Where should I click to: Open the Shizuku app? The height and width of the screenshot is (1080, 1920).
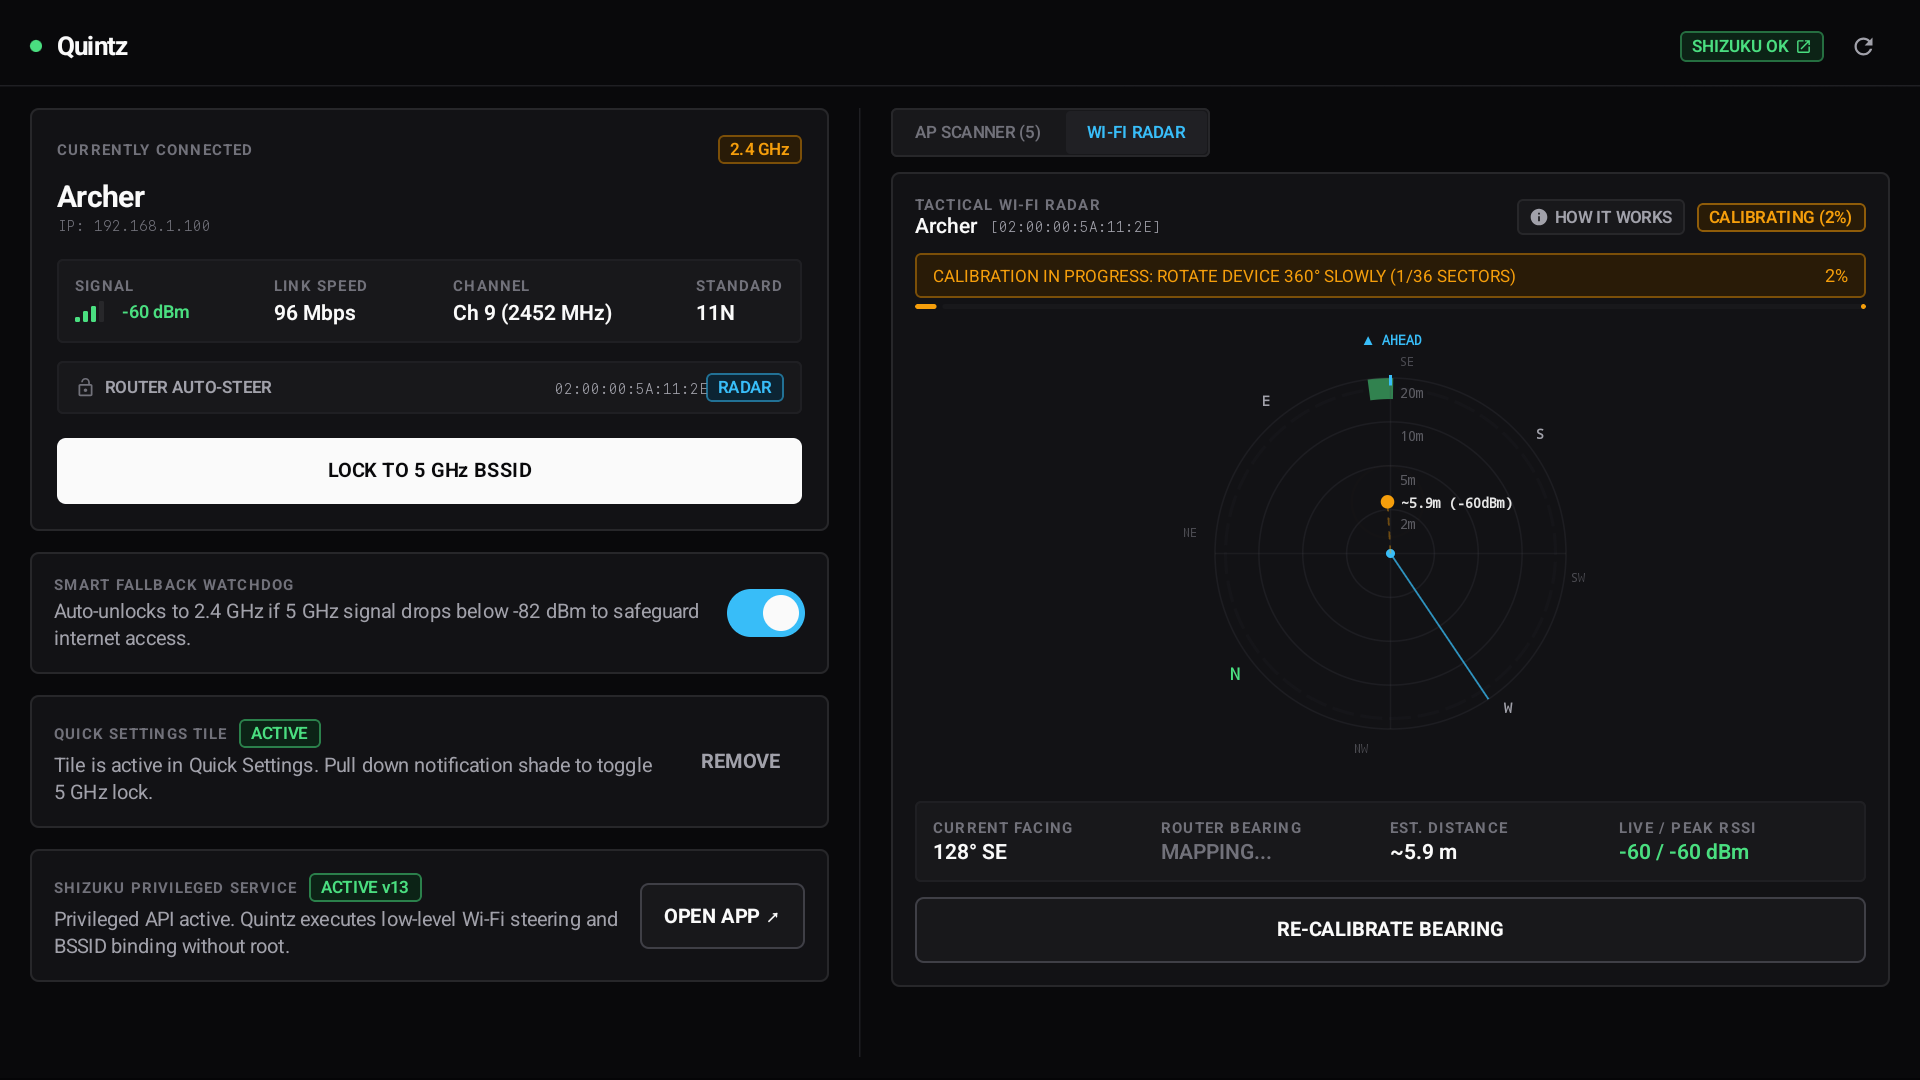pyautogui.click(x=722, y=916)
